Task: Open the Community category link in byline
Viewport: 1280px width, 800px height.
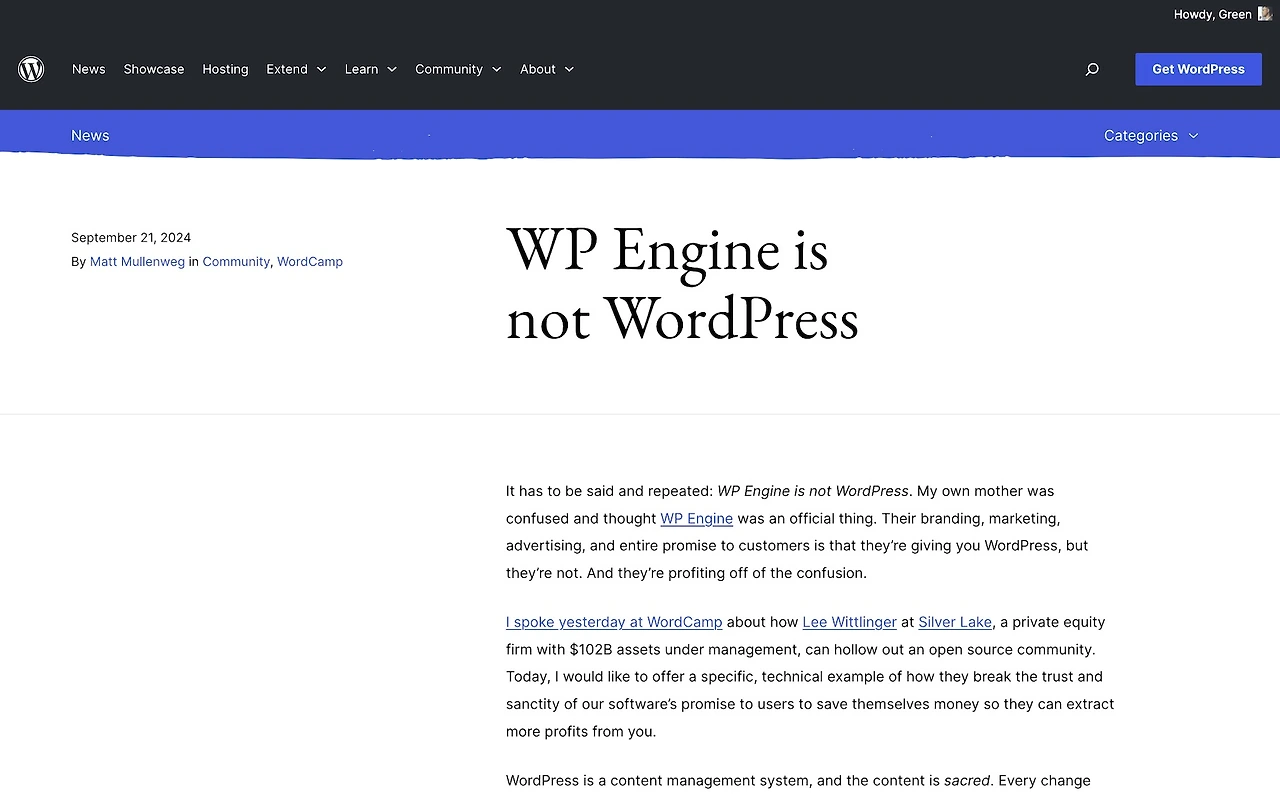Action: coord(236,261)
